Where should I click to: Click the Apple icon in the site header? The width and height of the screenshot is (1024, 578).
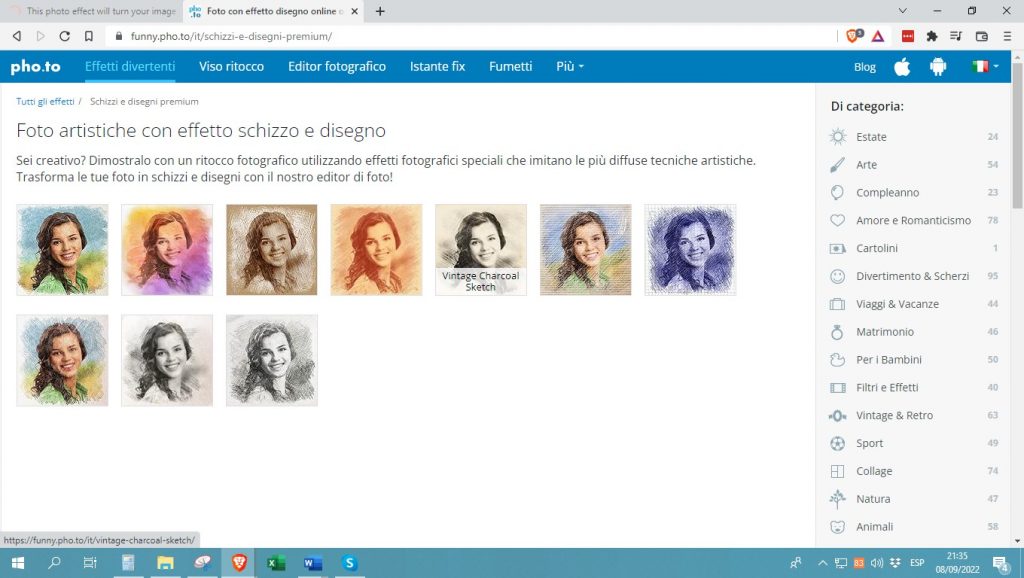click(901, 66)
